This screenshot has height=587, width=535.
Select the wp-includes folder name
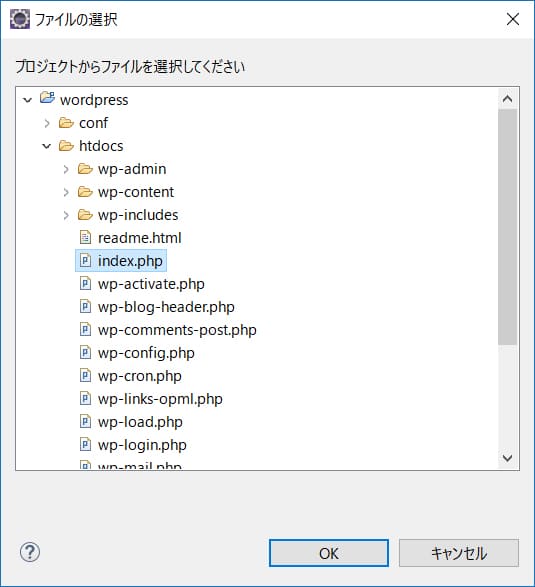click(138, 215)
